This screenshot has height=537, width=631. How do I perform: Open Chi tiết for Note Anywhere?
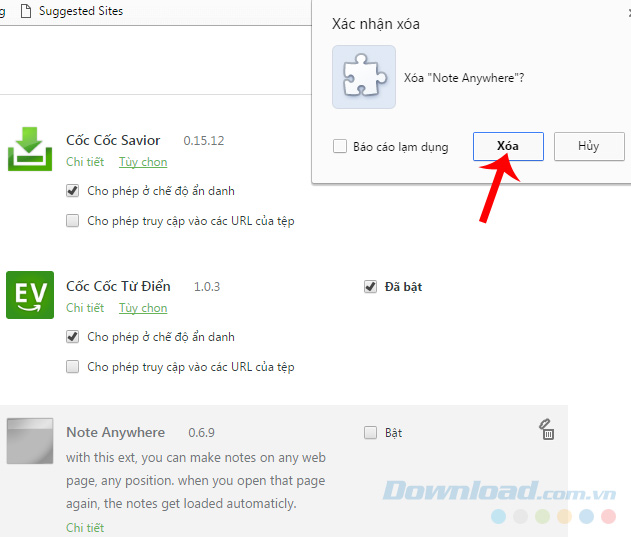tap(85, 528)
